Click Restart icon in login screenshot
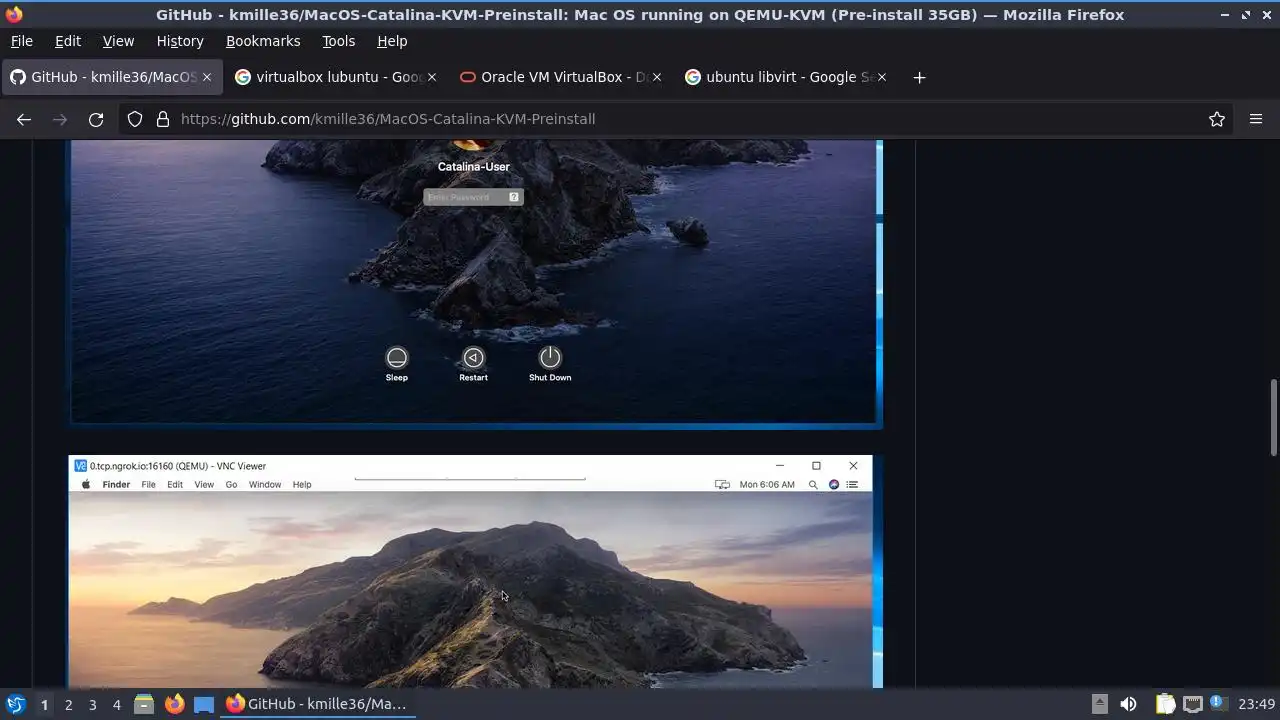 tap(473, 358)
